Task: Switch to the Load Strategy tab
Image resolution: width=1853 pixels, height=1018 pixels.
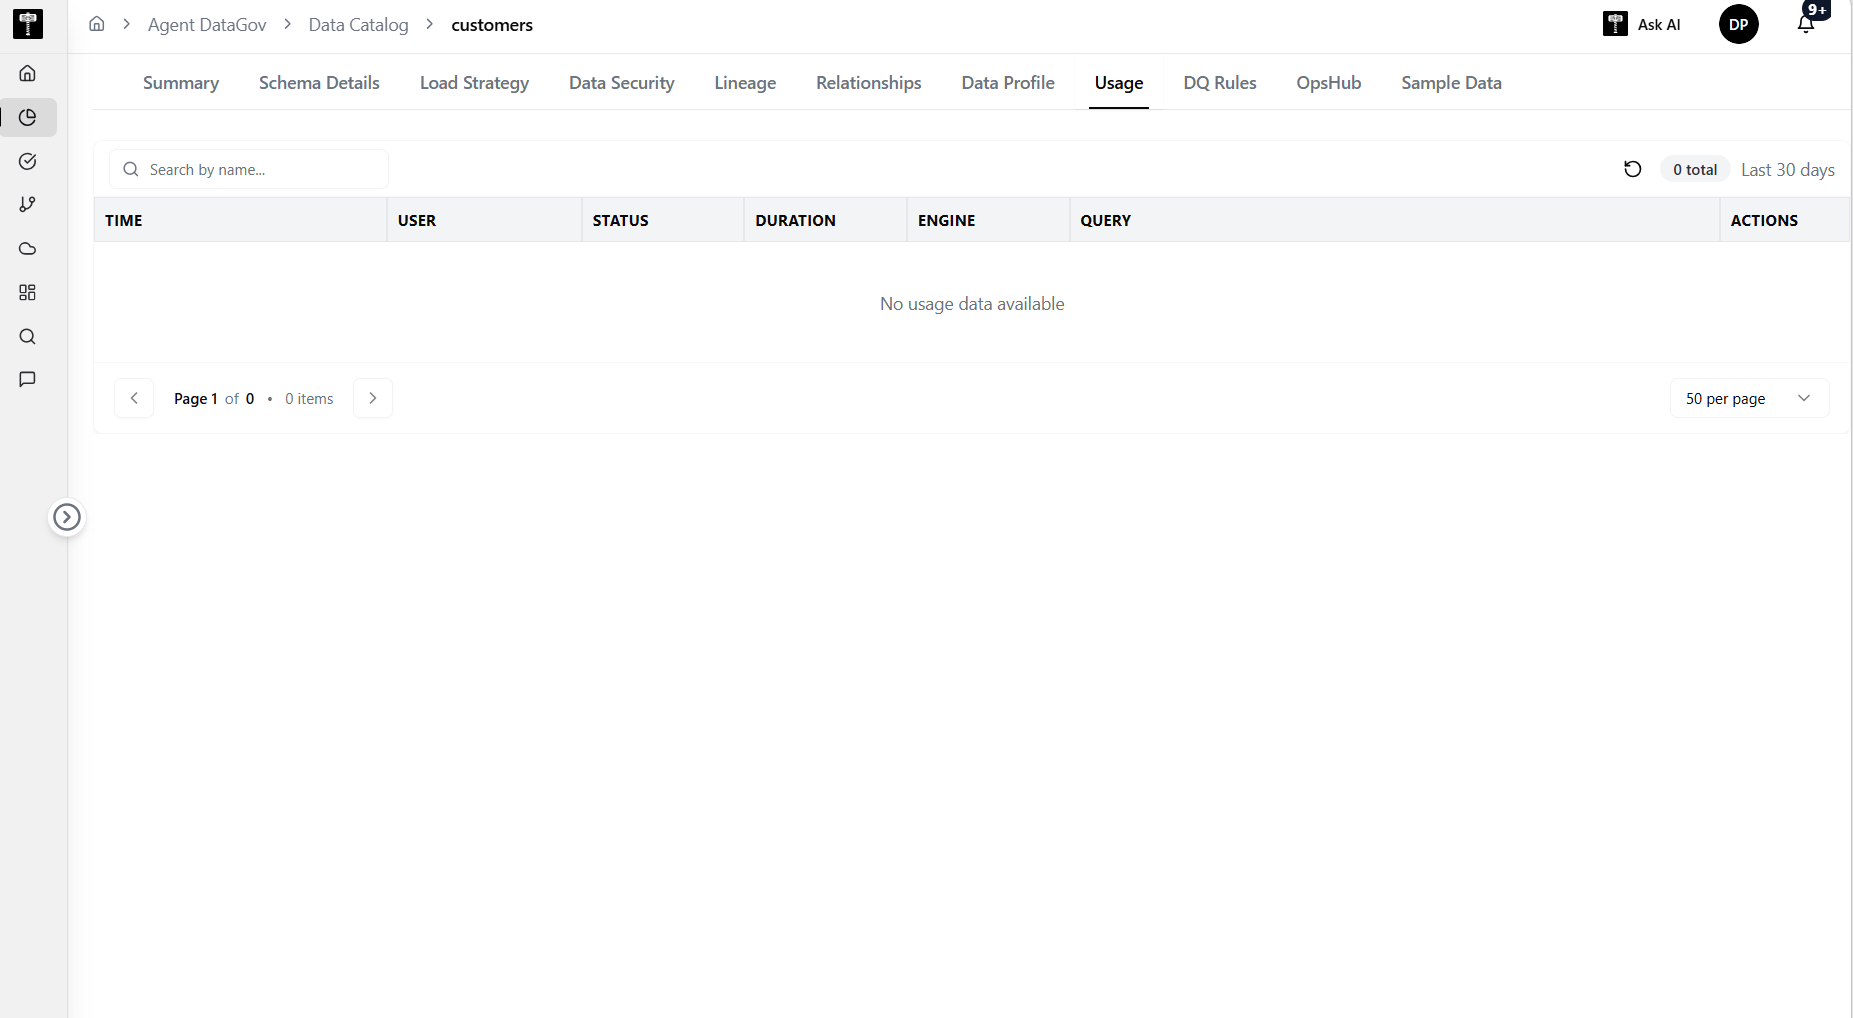Action: (474, 83)
